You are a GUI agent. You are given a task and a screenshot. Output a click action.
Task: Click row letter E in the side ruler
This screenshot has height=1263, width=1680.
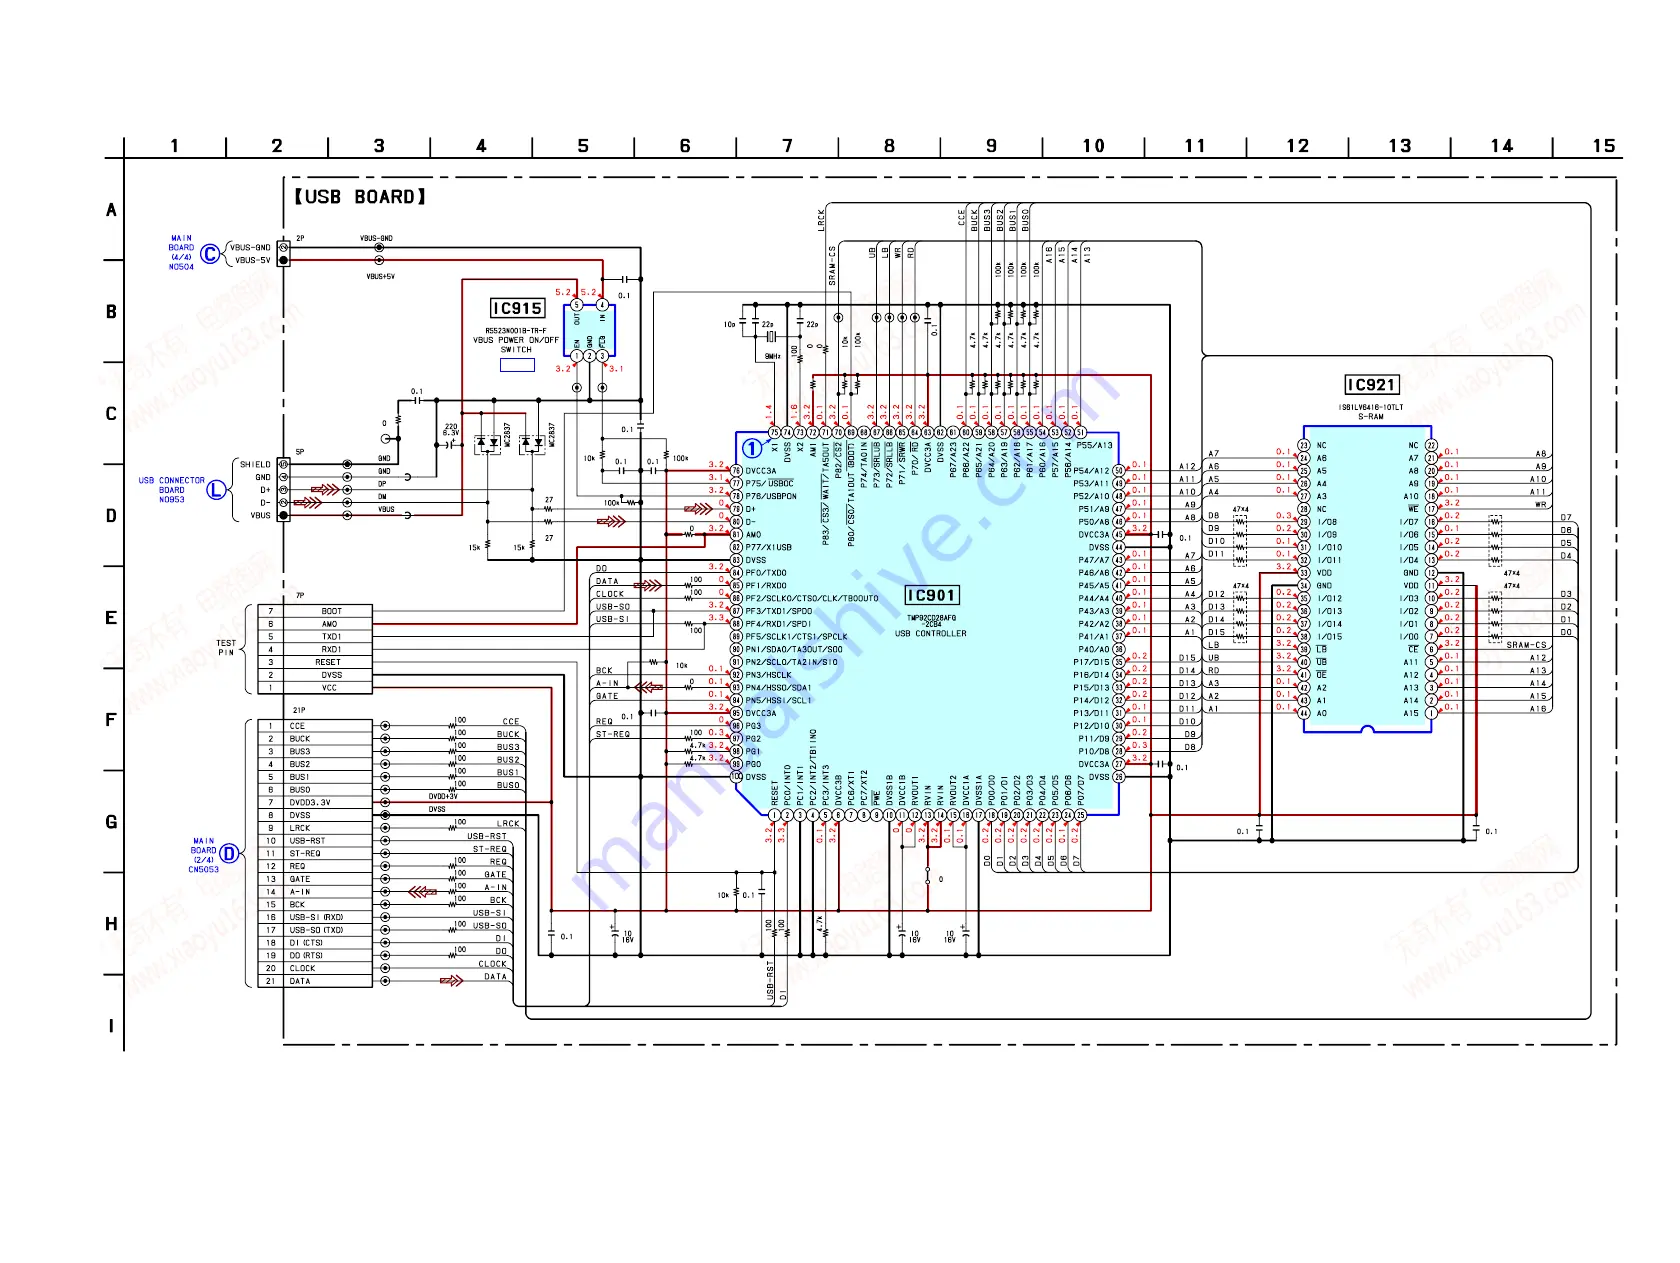pos(111,618)
